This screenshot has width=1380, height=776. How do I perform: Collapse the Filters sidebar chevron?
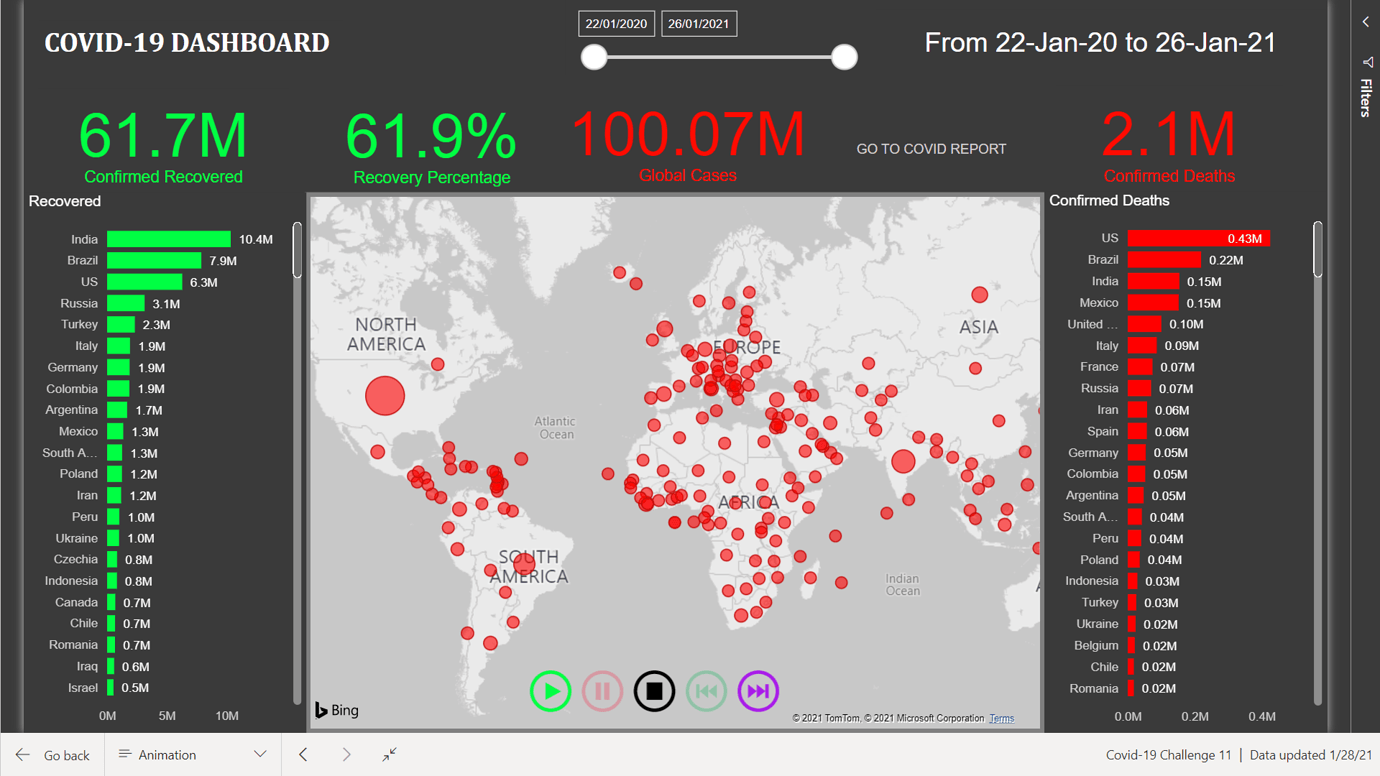tap(1366, 21)
